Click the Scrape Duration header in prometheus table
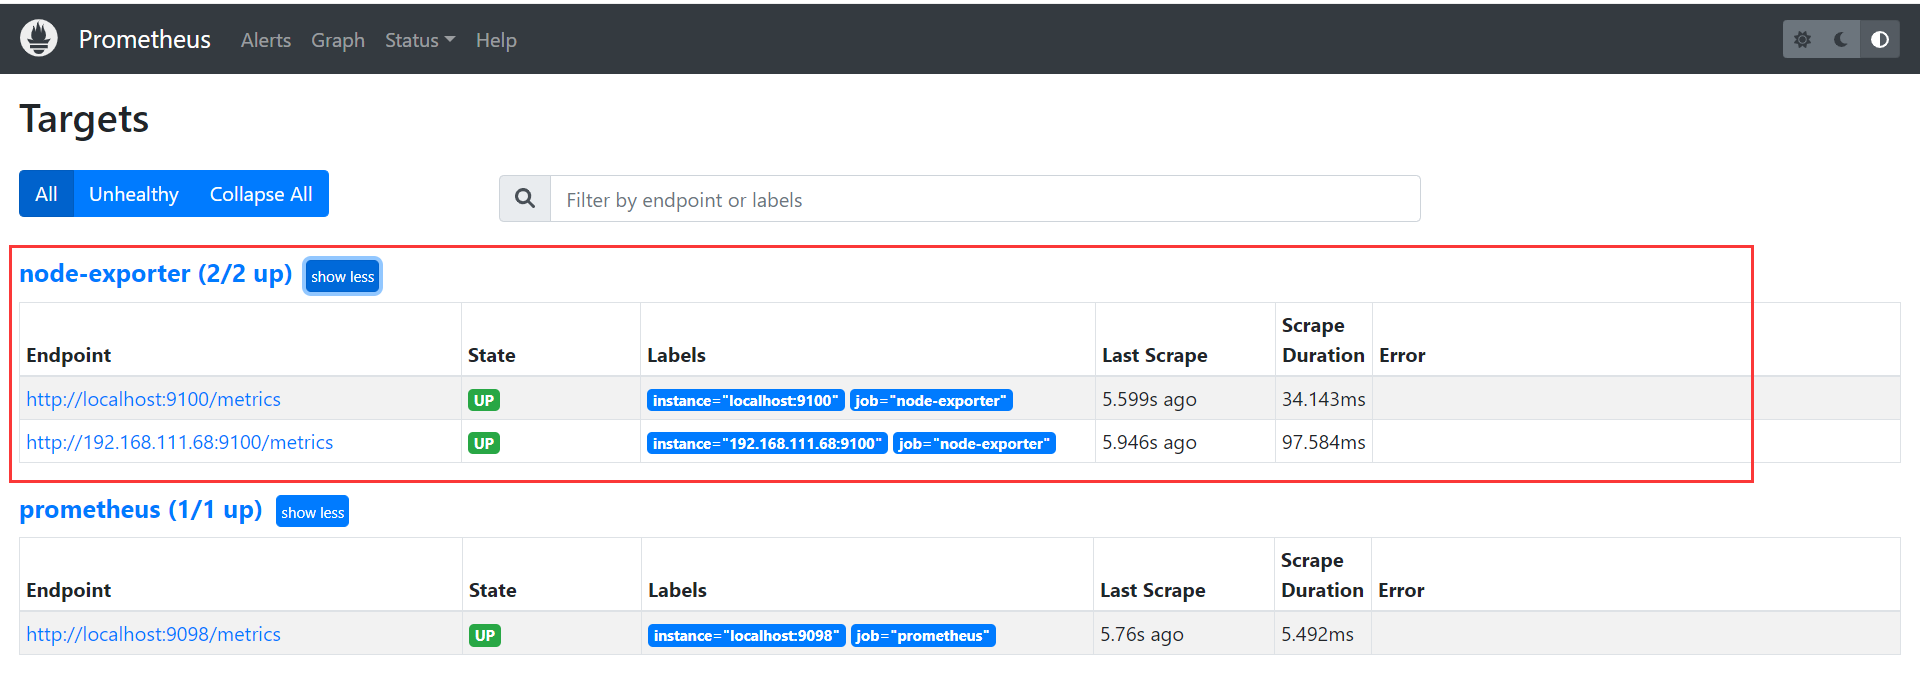The width and height of the screenshot is (1920, 694). (1322, 575)
